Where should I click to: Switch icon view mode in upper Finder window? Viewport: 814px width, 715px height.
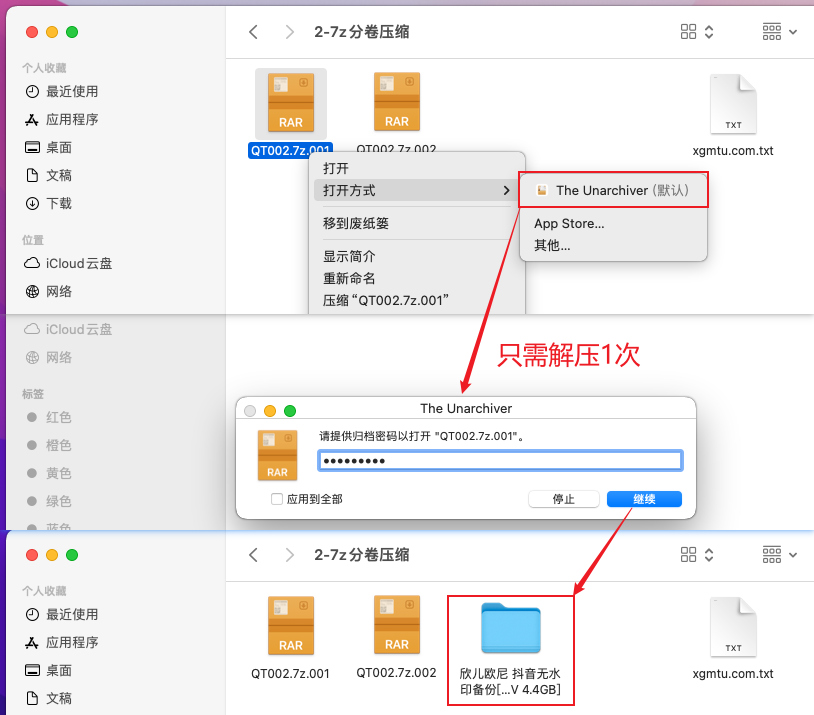[x=697, y=32]
